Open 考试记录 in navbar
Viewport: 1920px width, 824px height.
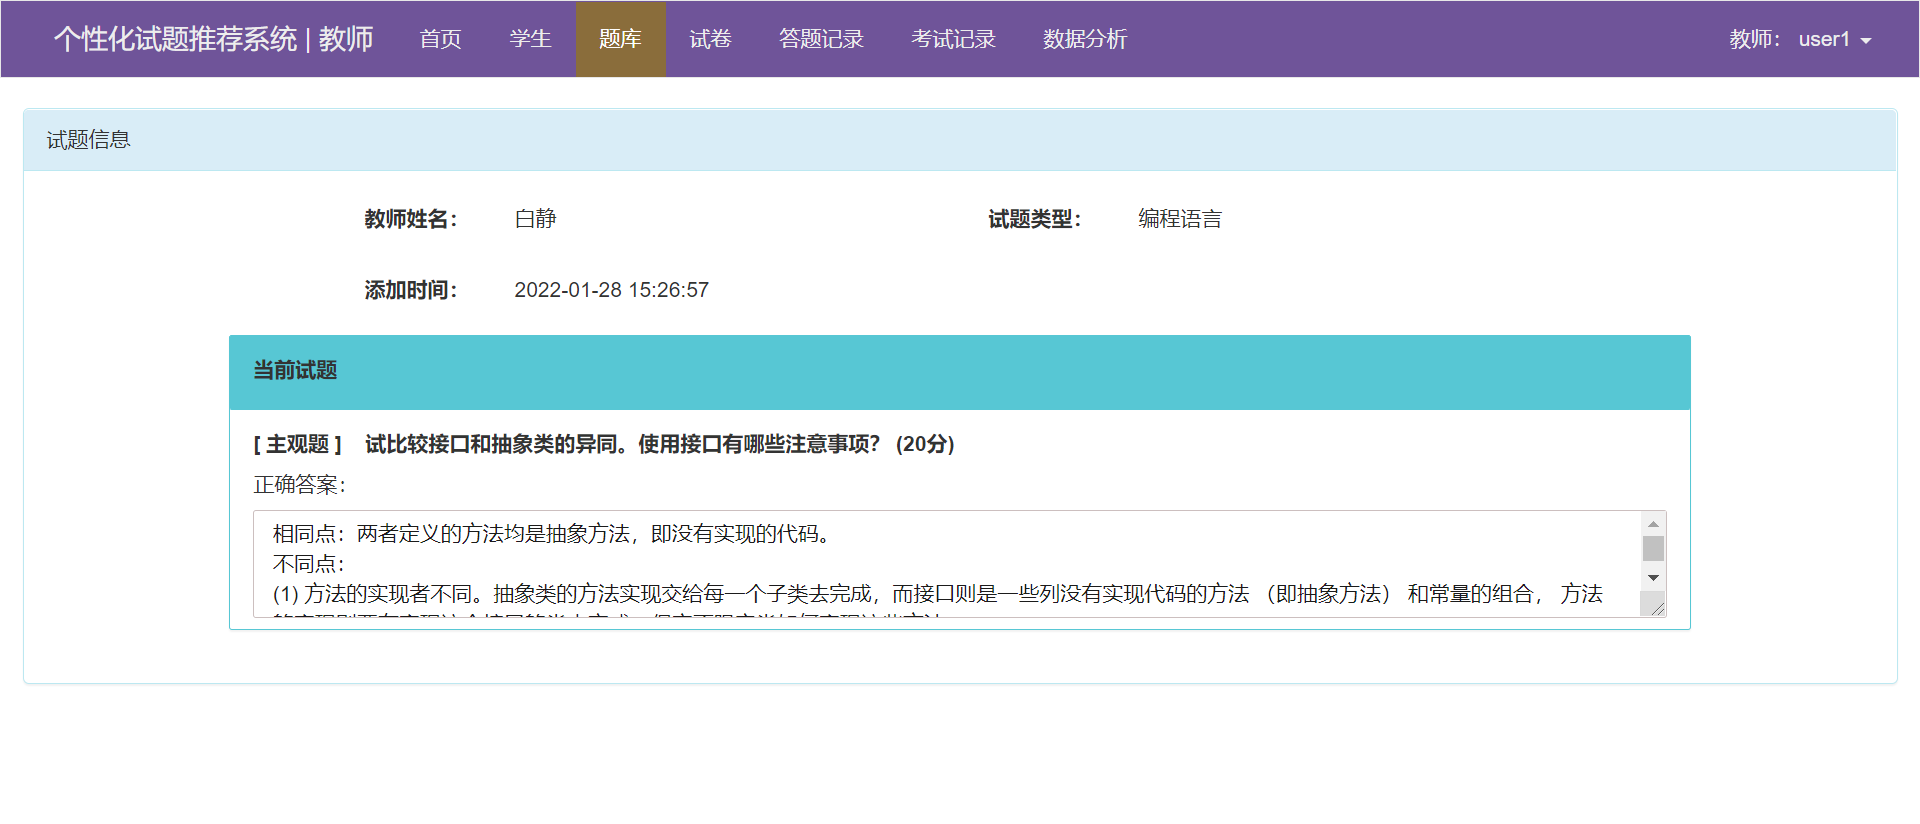pos(953,39)
